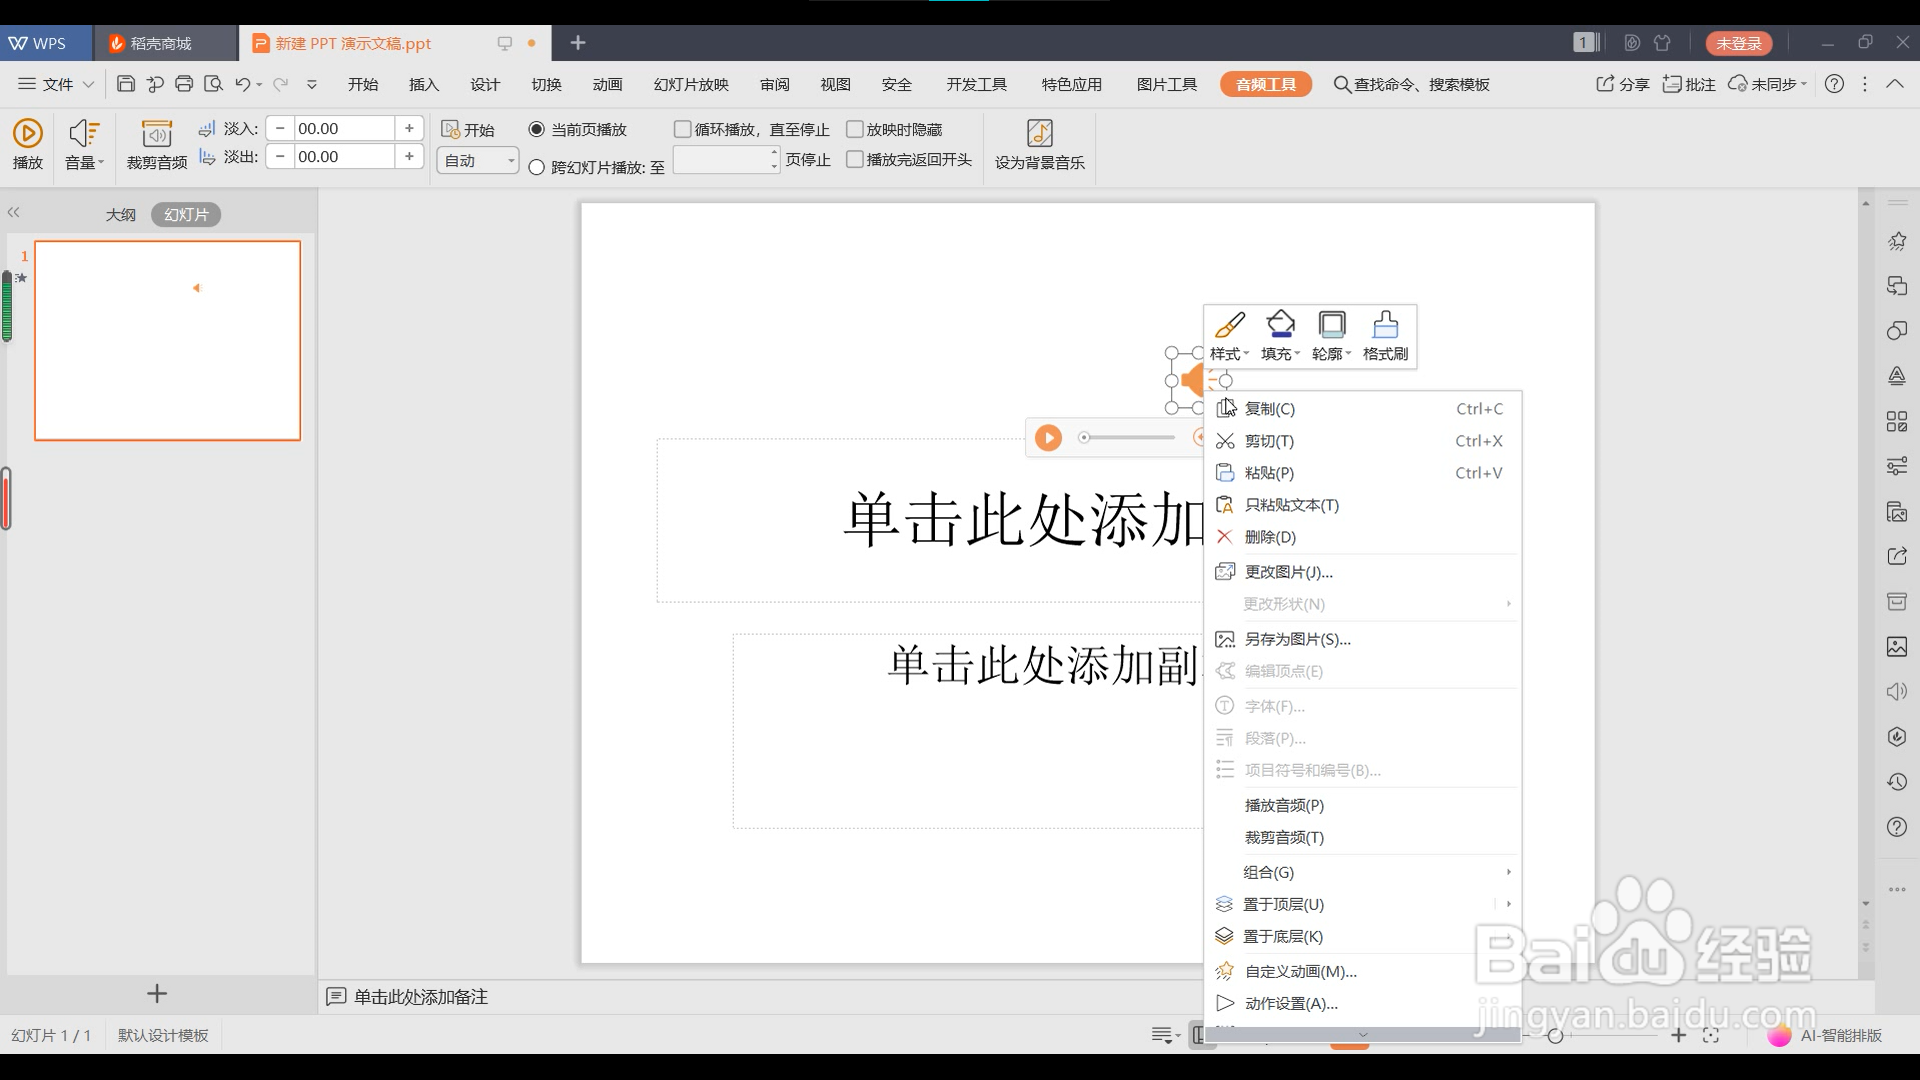Click the Comment (批注) icon
This screenshot has width=1920, height=1080.
click(1672, 84)
